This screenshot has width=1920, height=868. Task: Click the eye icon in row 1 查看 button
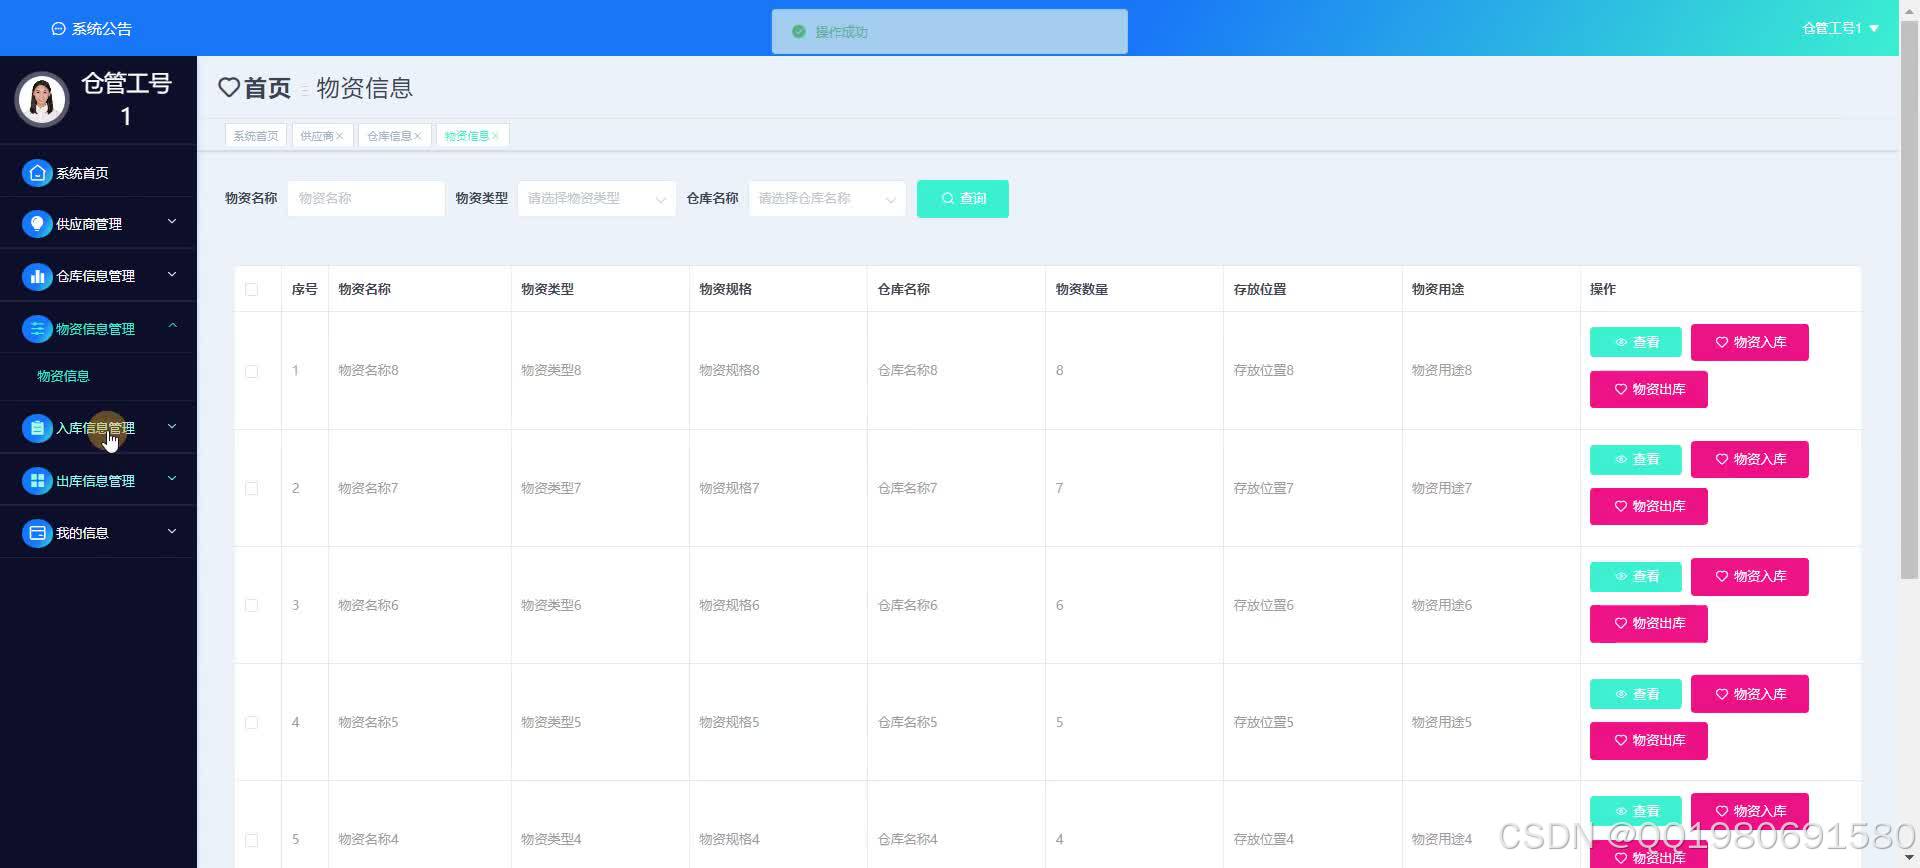pos(1621,342)
